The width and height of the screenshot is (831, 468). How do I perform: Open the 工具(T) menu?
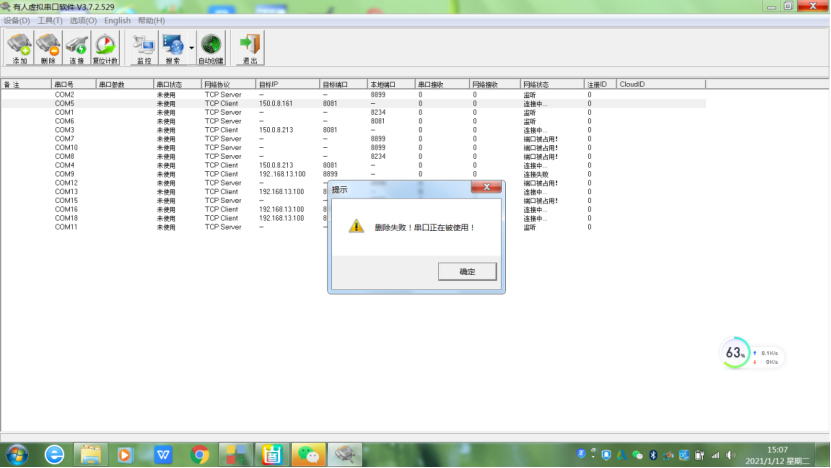50,20
